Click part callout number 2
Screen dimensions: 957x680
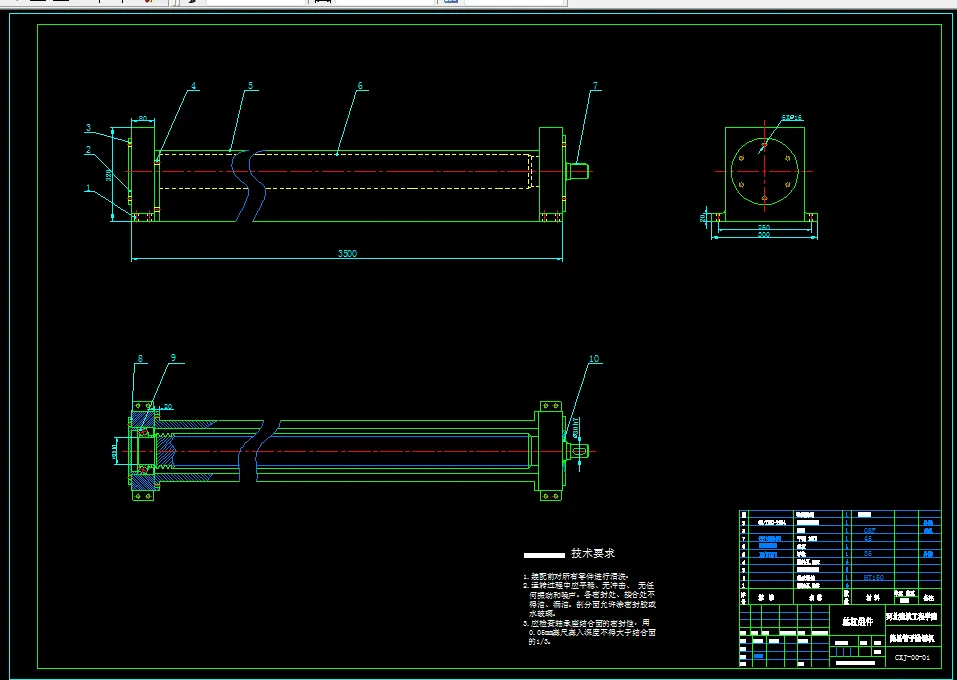(88, 150)
